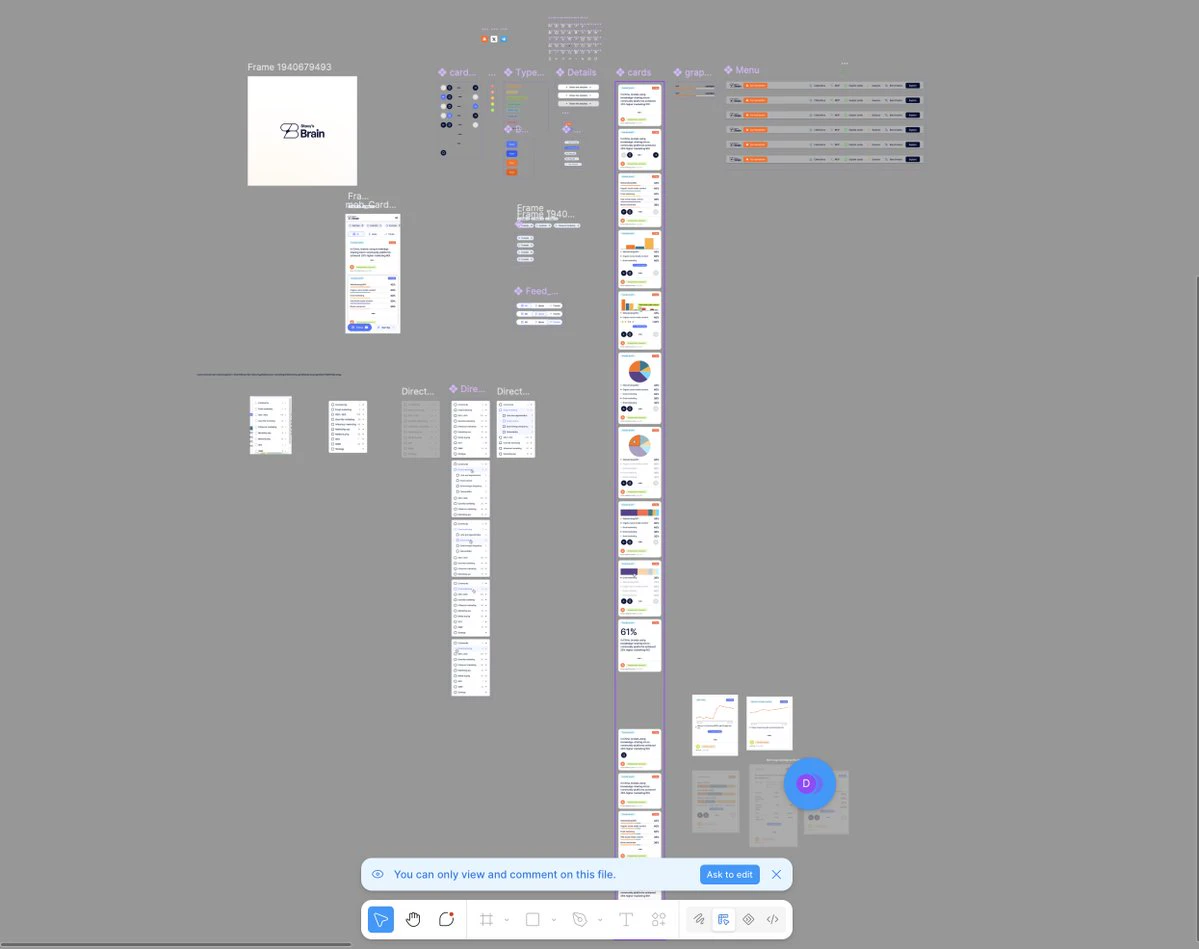Screen dimensions: 1199x949
Task: Pick the Frame tool
Action: click(x=486, y=919)
